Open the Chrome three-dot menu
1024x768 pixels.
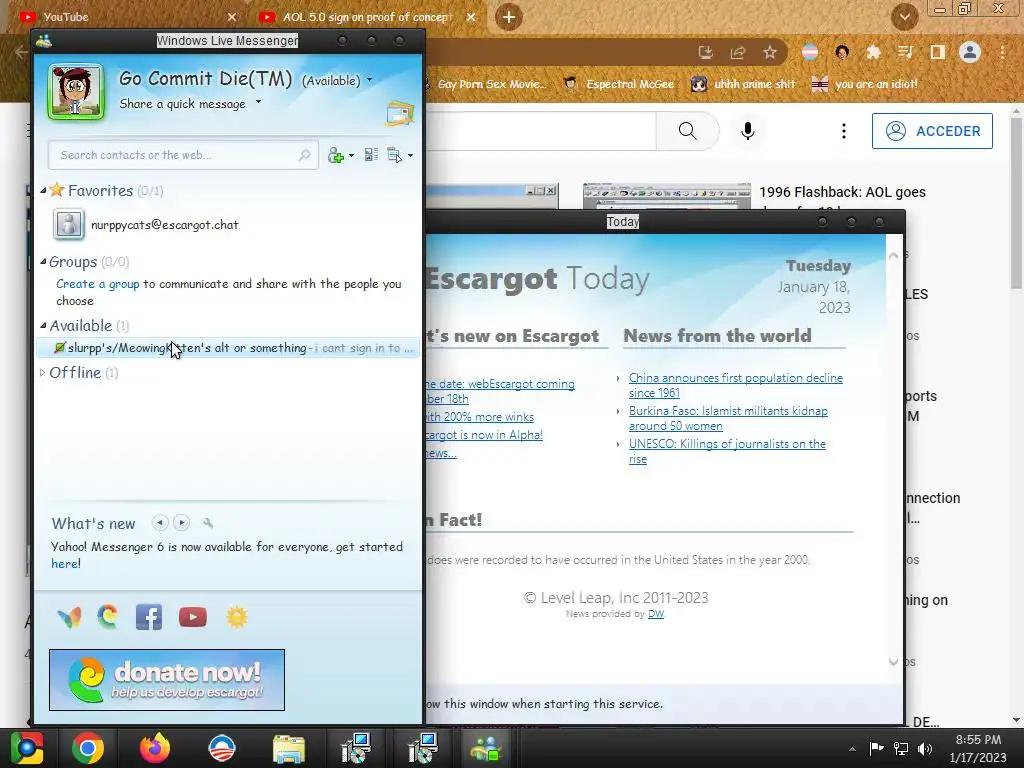tap(1002, 52)
